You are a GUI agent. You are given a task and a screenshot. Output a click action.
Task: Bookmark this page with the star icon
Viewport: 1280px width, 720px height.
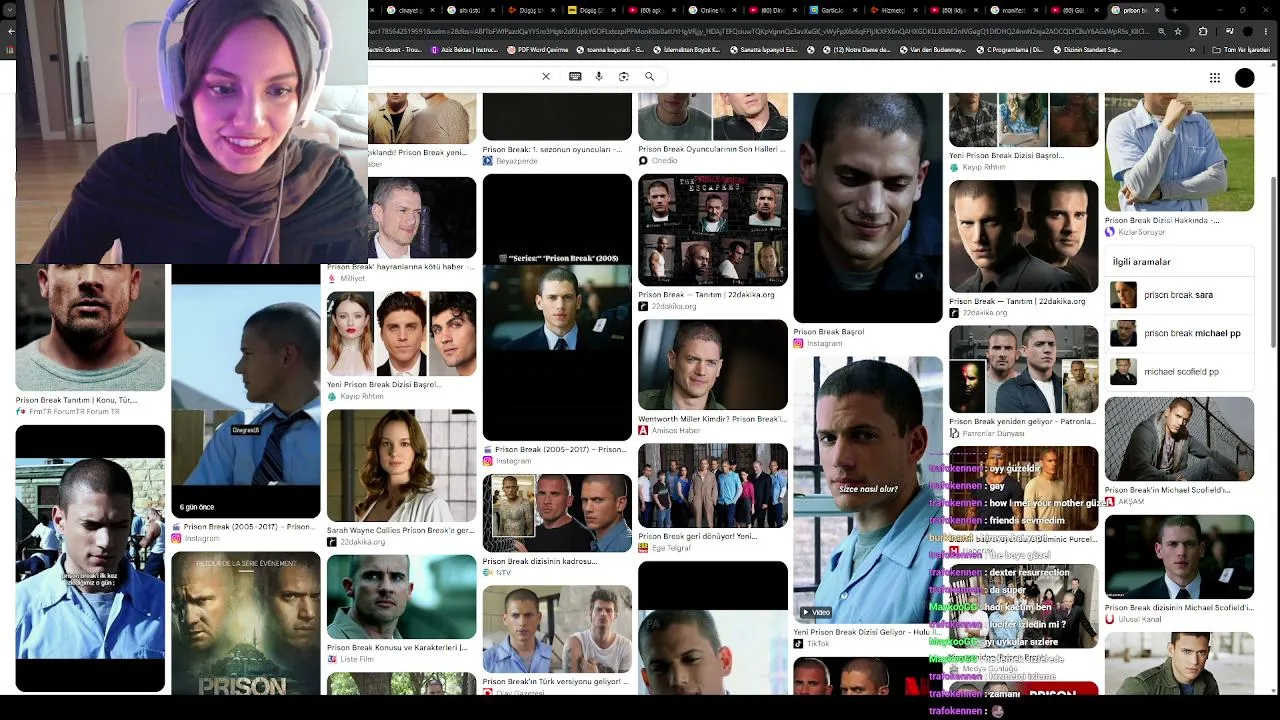pos(1178,31)
